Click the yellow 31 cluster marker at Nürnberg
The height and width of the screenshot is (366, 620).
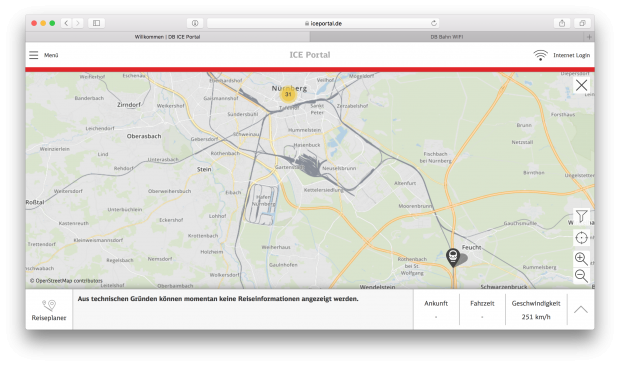tap(288, 94)
